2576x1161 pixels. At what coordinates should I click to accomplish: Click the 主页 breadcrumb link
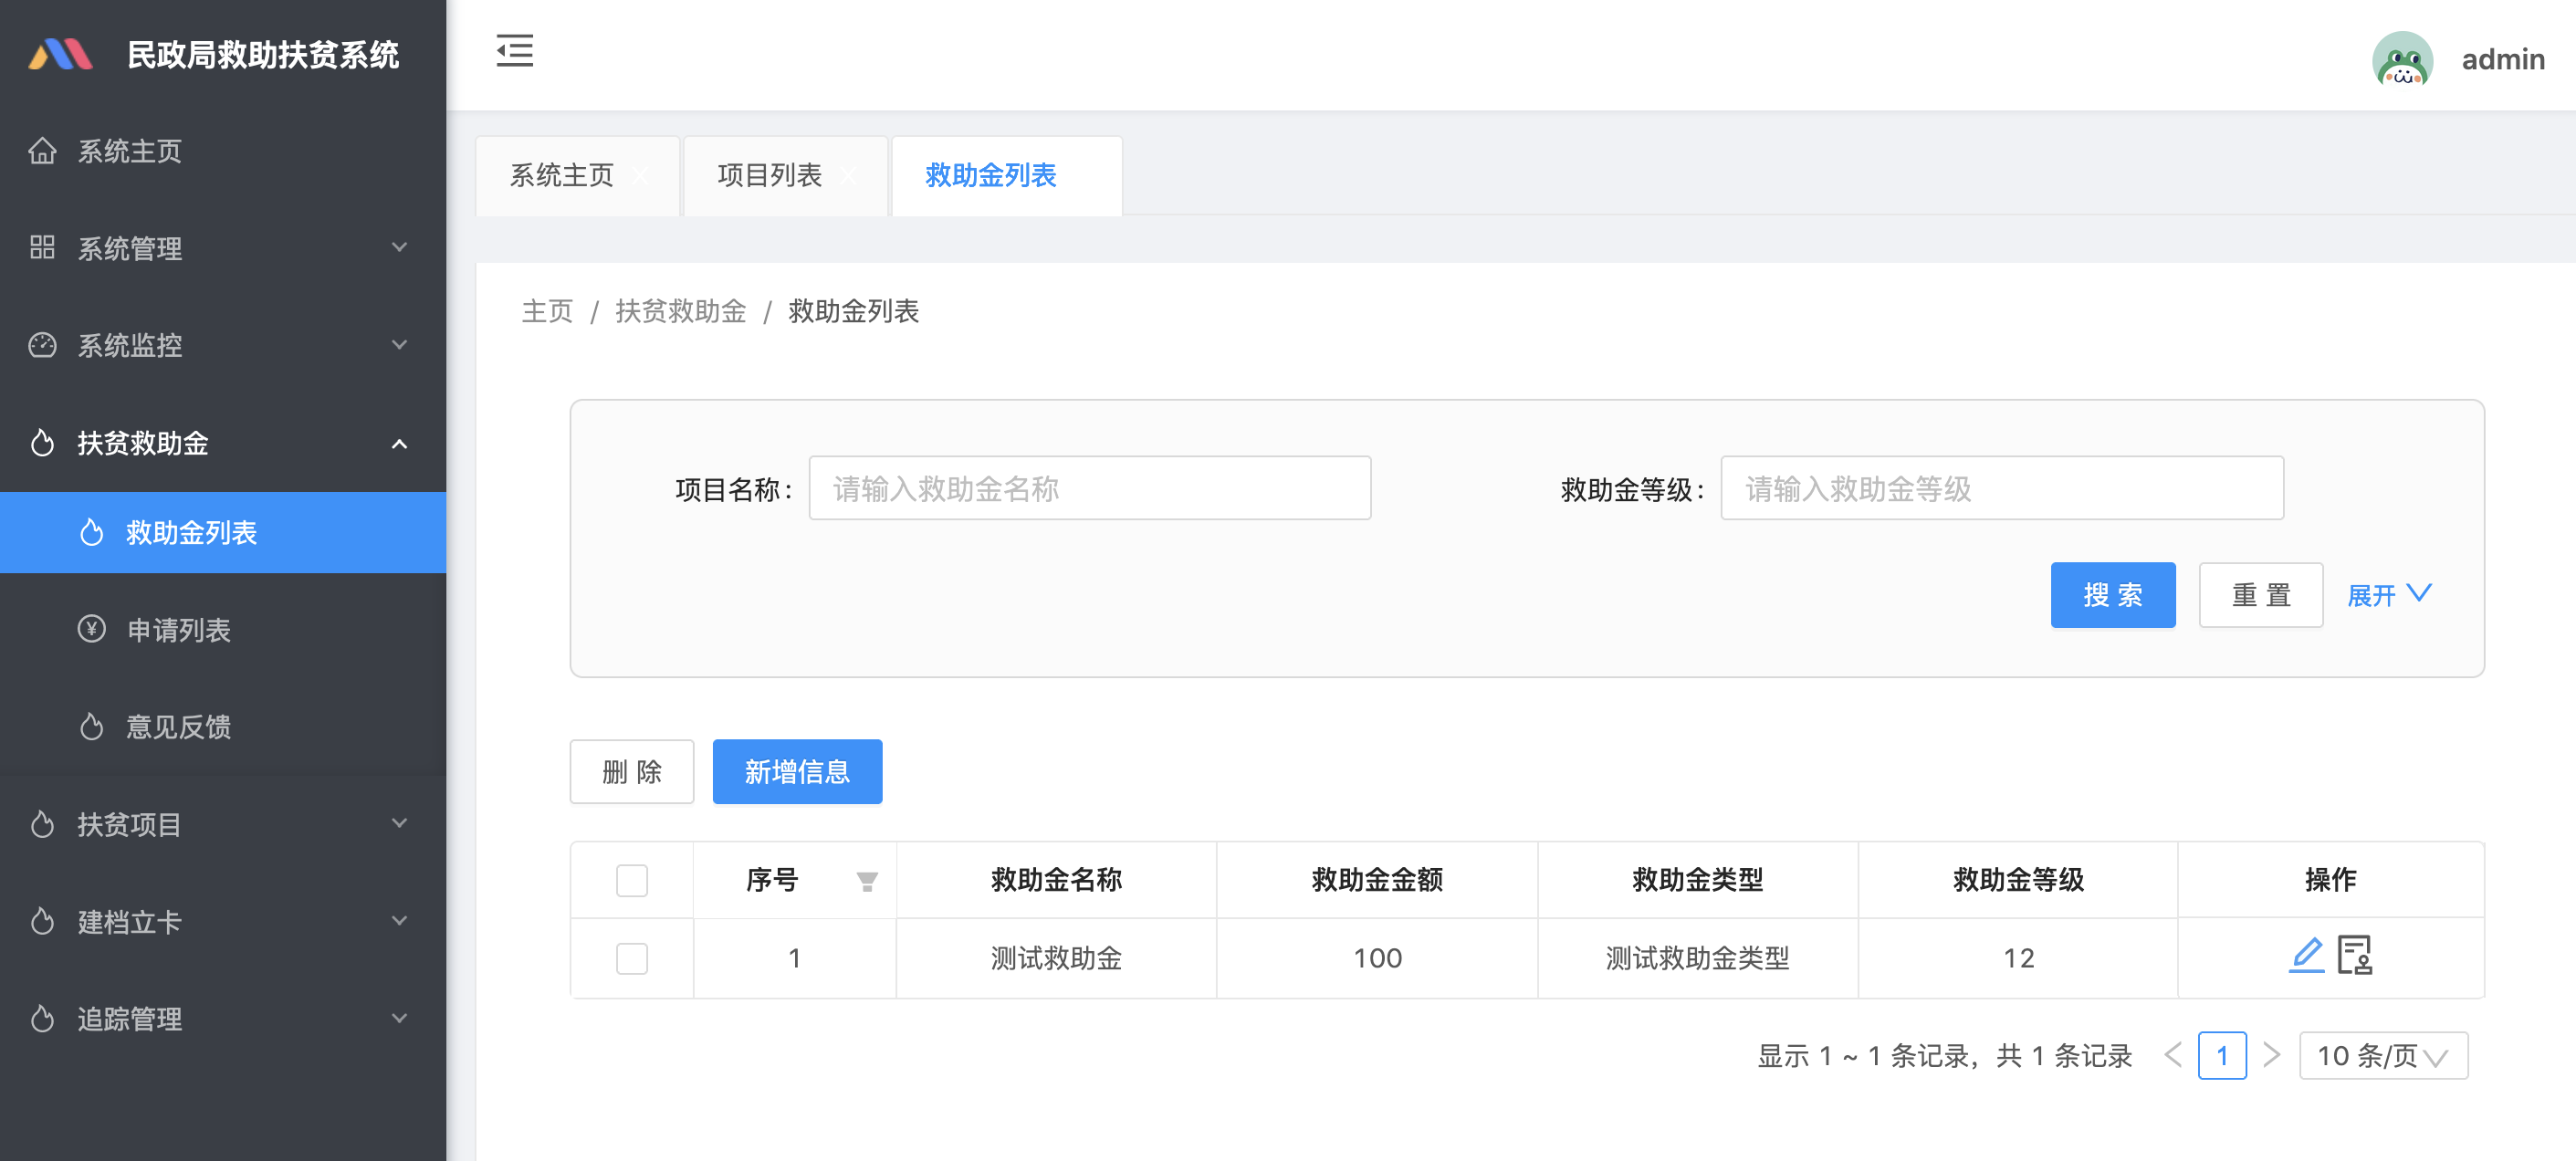coord(548,311)
